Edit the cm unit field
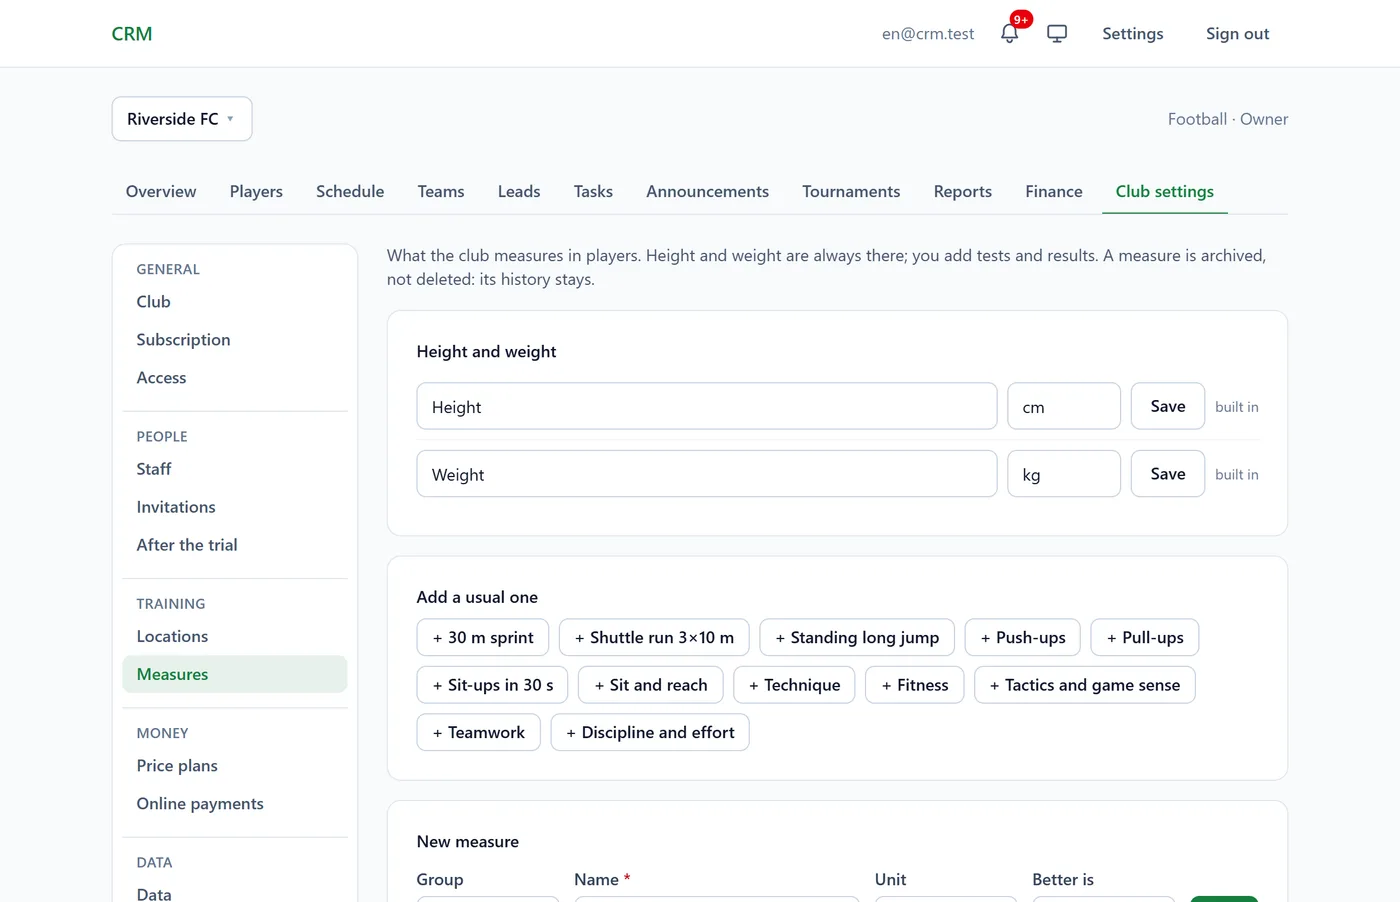Image resolution: width=1400 pixels, height=902 pixels. (1064, 406)
